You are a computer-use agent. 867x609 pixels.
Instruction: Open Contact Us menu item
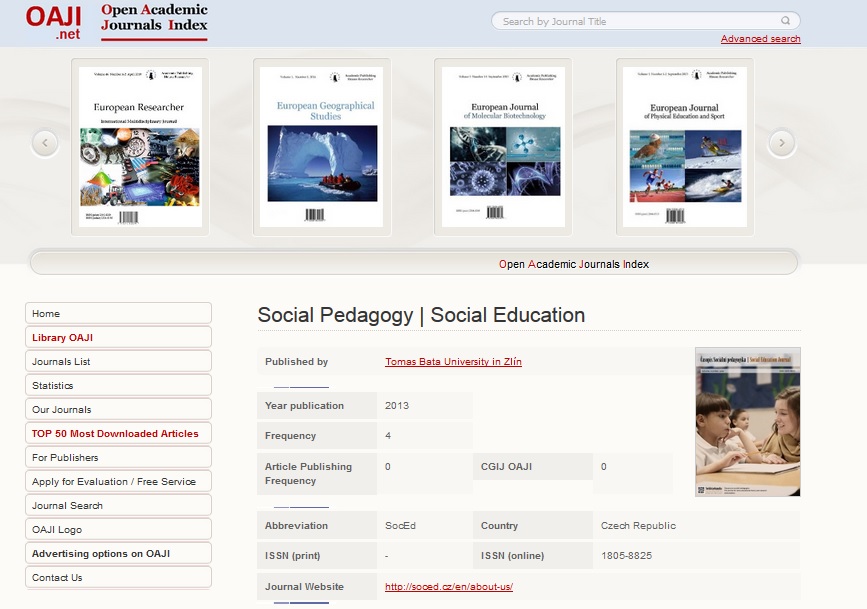coord(118,577)
